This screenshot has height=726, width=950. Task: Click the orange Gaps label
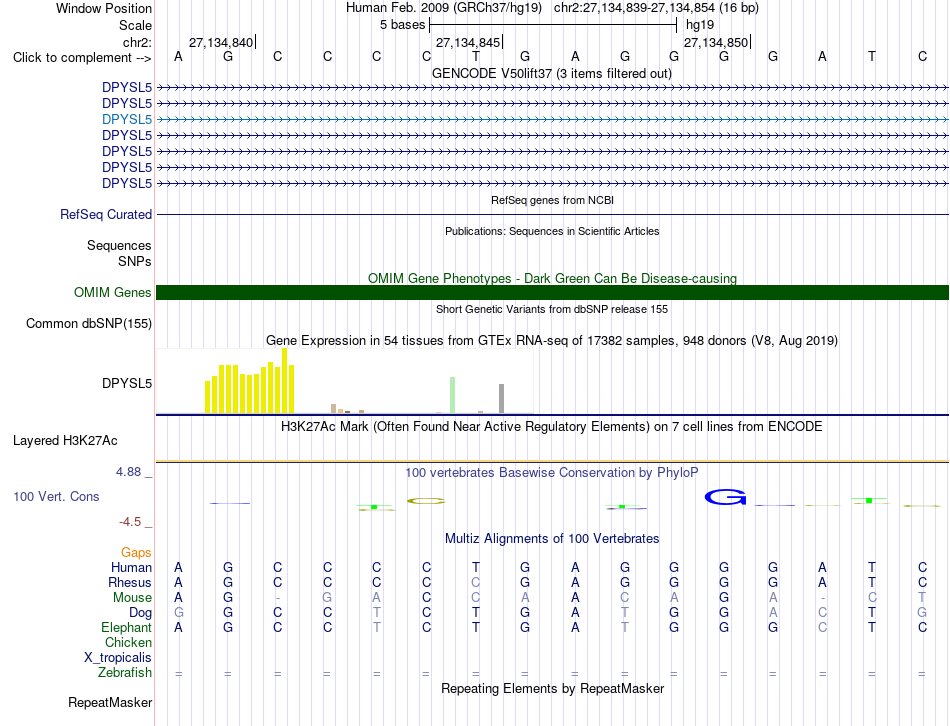[x=136, y=552]
